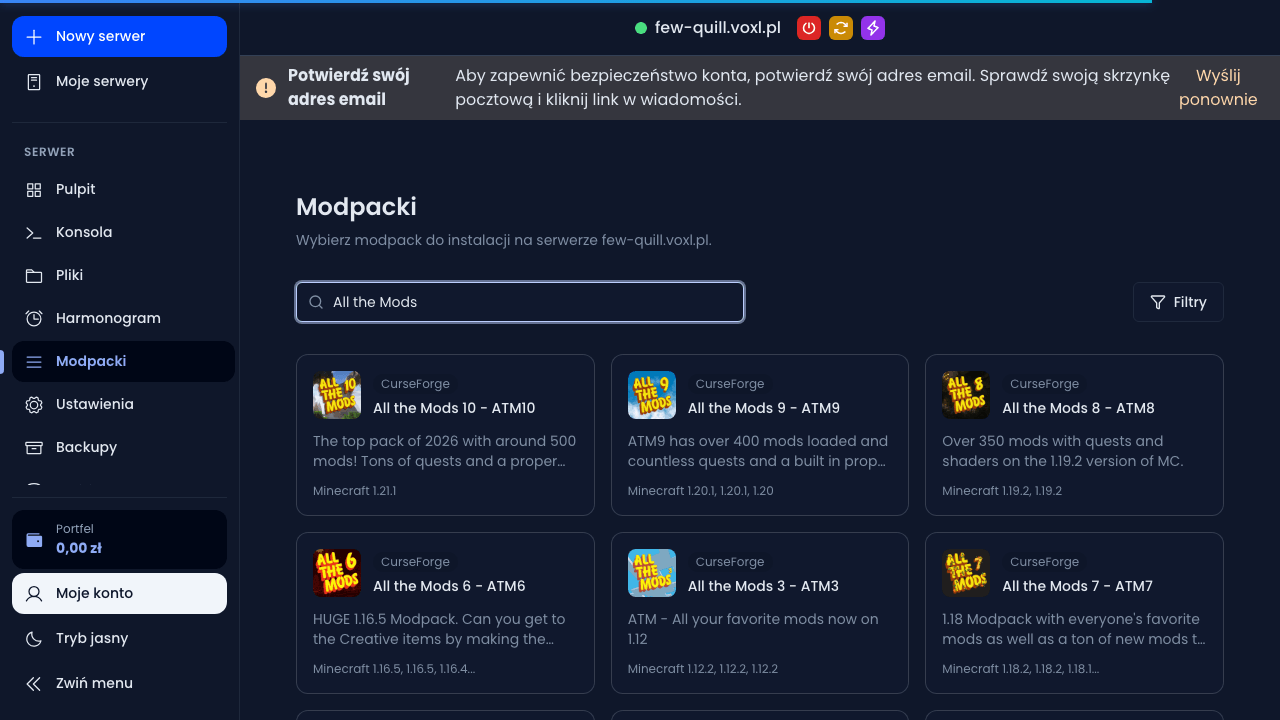The width and height of the screenshot is (1280, 720).
Task: Click the Pulpit dashboard grid icon
Action: pyautogui.click(x=34, y=190)
